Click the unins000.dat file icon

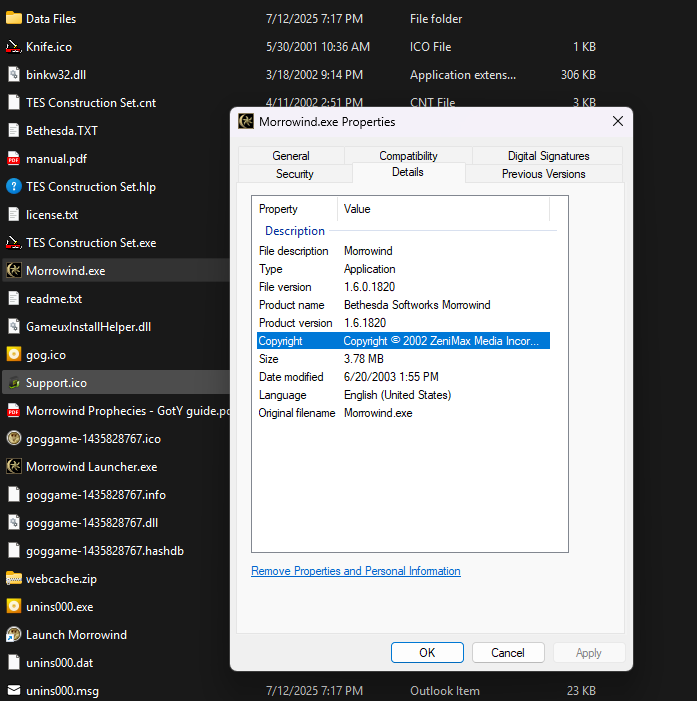(14, 663)
